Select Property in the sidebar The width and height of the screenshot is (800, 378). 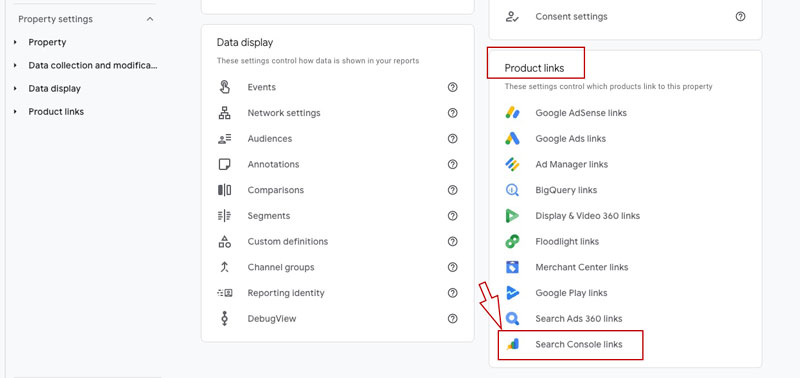pos(47,42)
